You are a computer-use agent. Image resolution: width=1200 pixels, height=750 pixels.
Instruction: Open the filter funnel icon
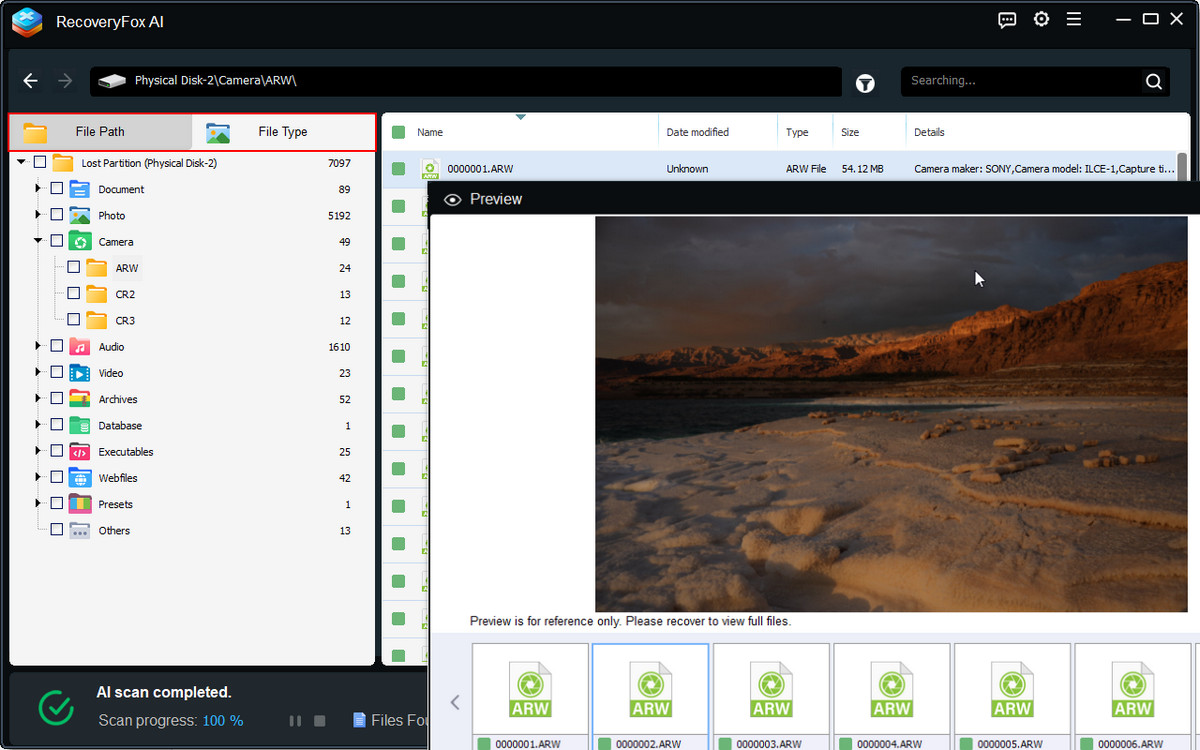coord(865,84)
